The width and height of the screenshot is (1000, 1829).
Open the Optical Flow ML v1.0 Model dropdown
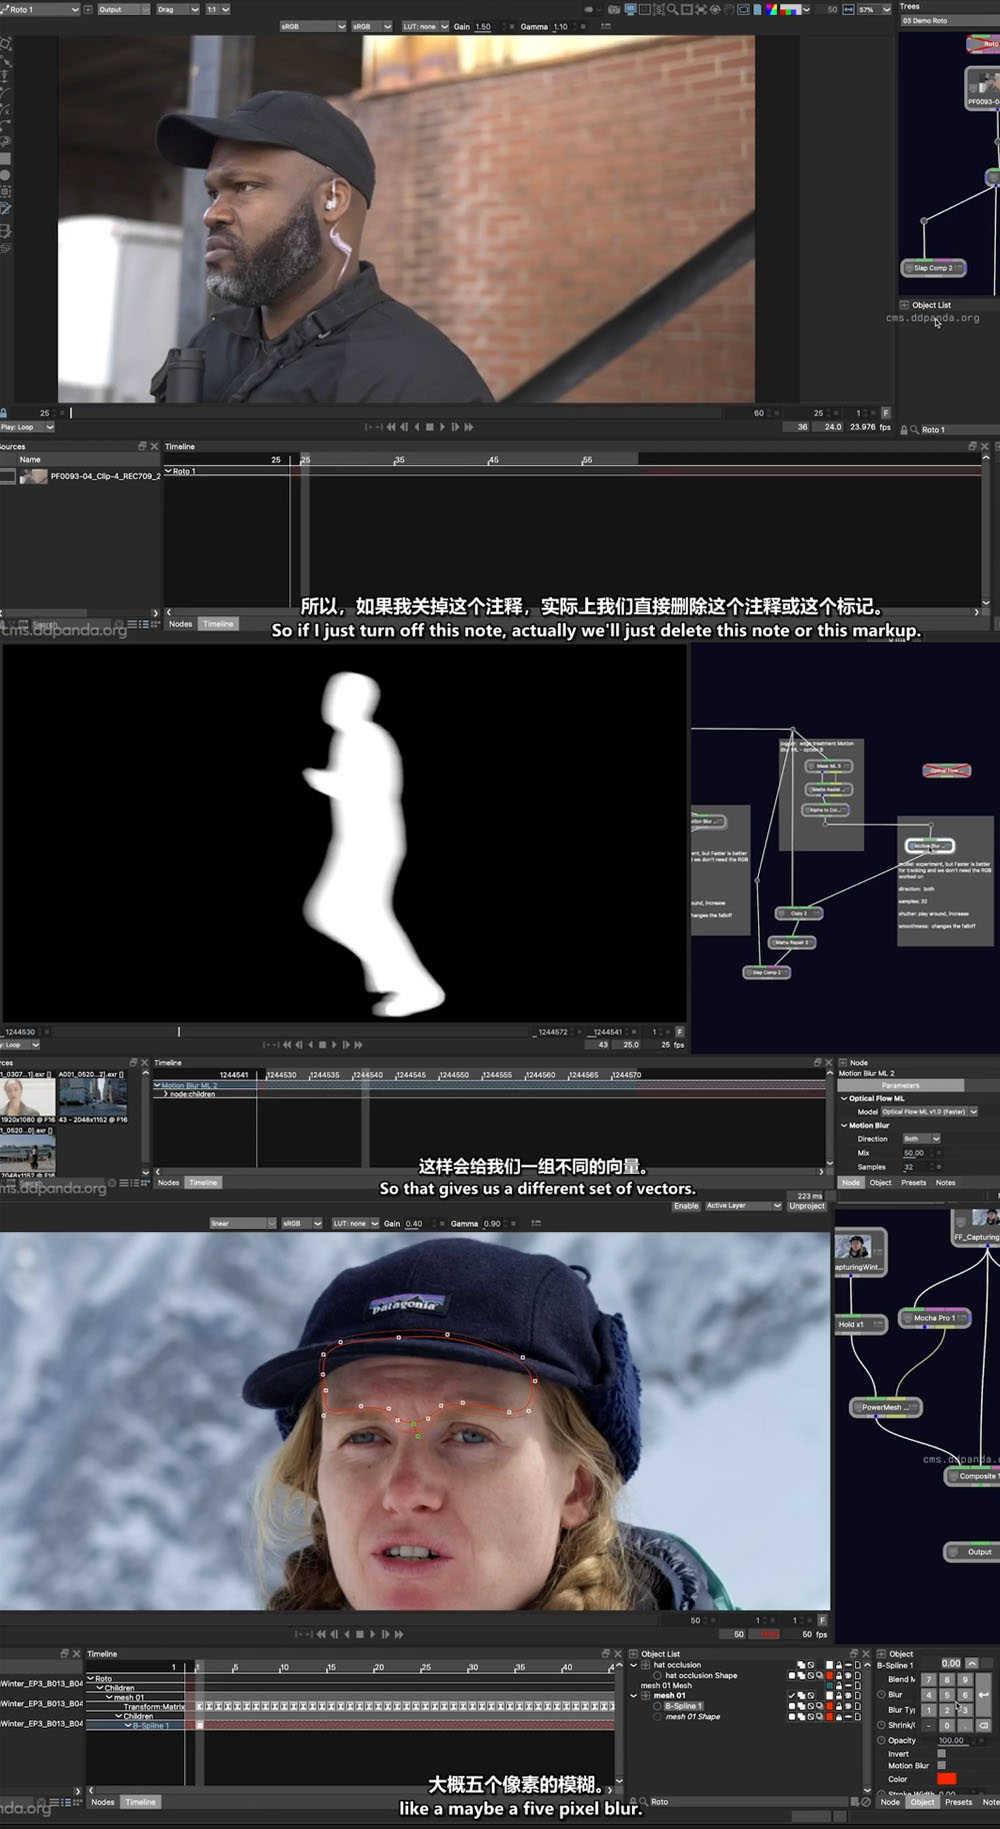pyautogui.click(x=929, y=1112)
